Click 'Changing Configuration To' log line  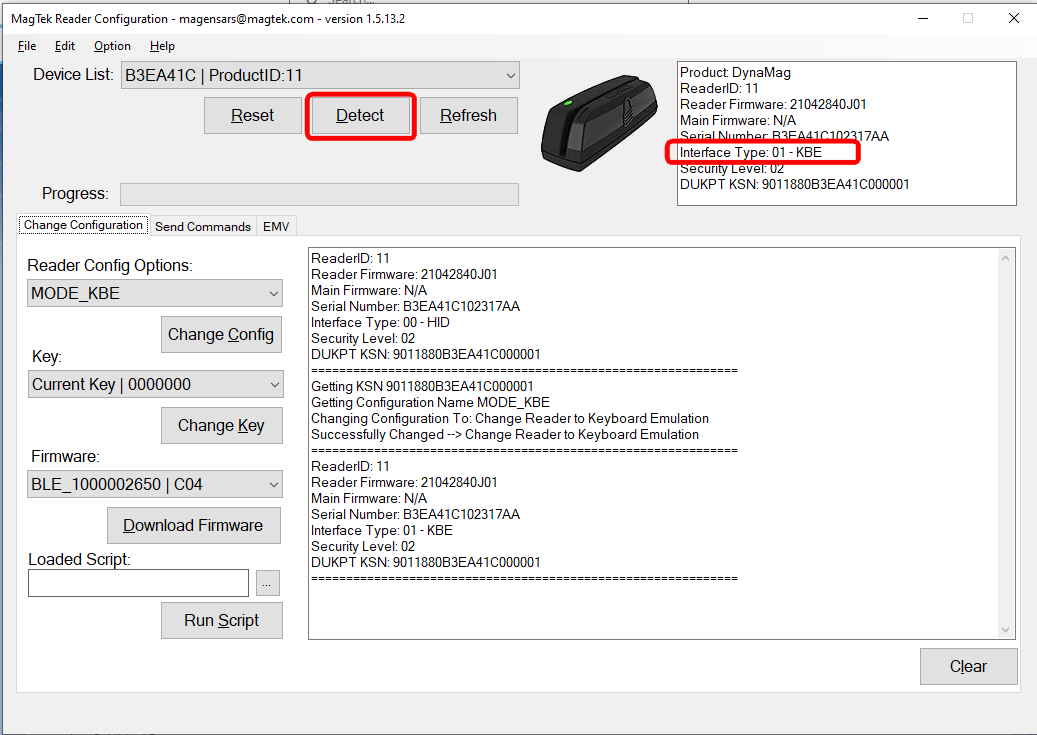click(510, 419)
